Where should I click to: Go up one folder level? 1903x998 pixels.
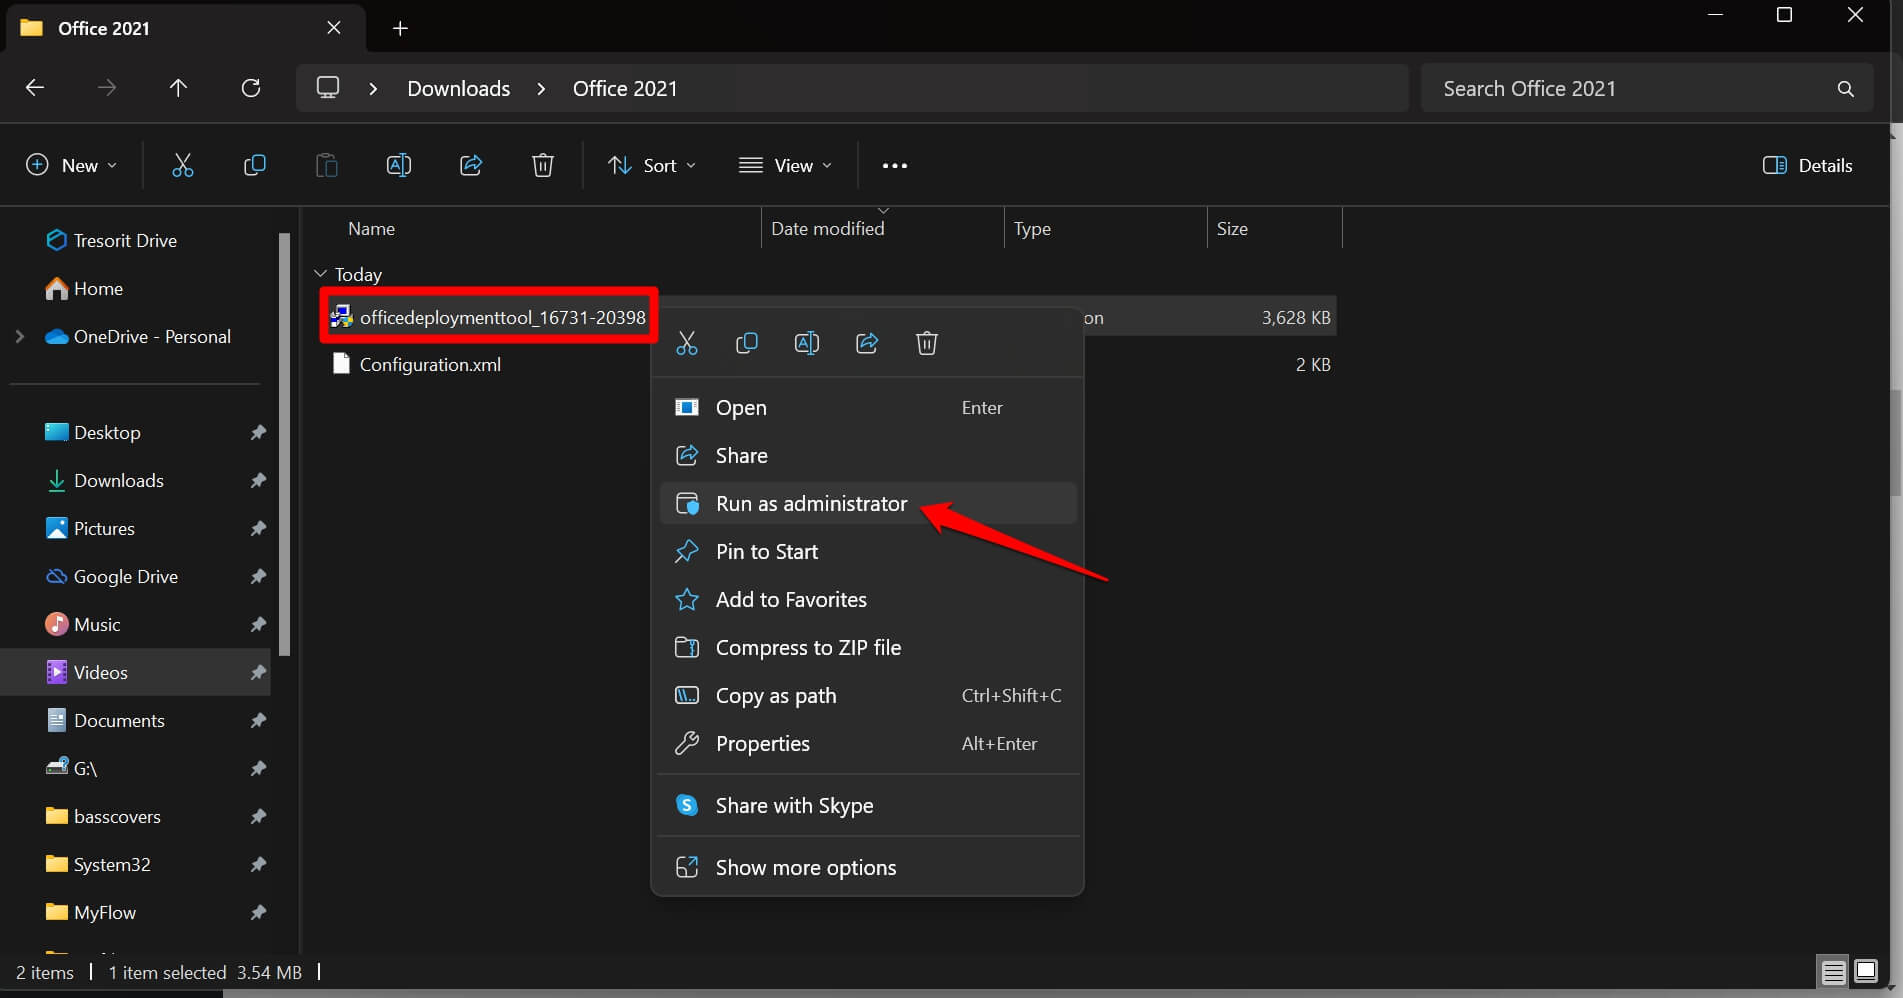click(x=178, y=88)
